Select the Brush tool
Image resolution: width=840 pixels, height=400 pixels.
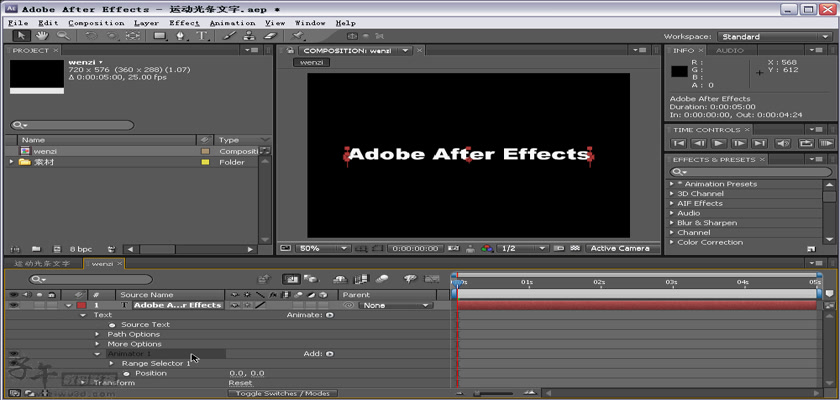tap(229, 36)
